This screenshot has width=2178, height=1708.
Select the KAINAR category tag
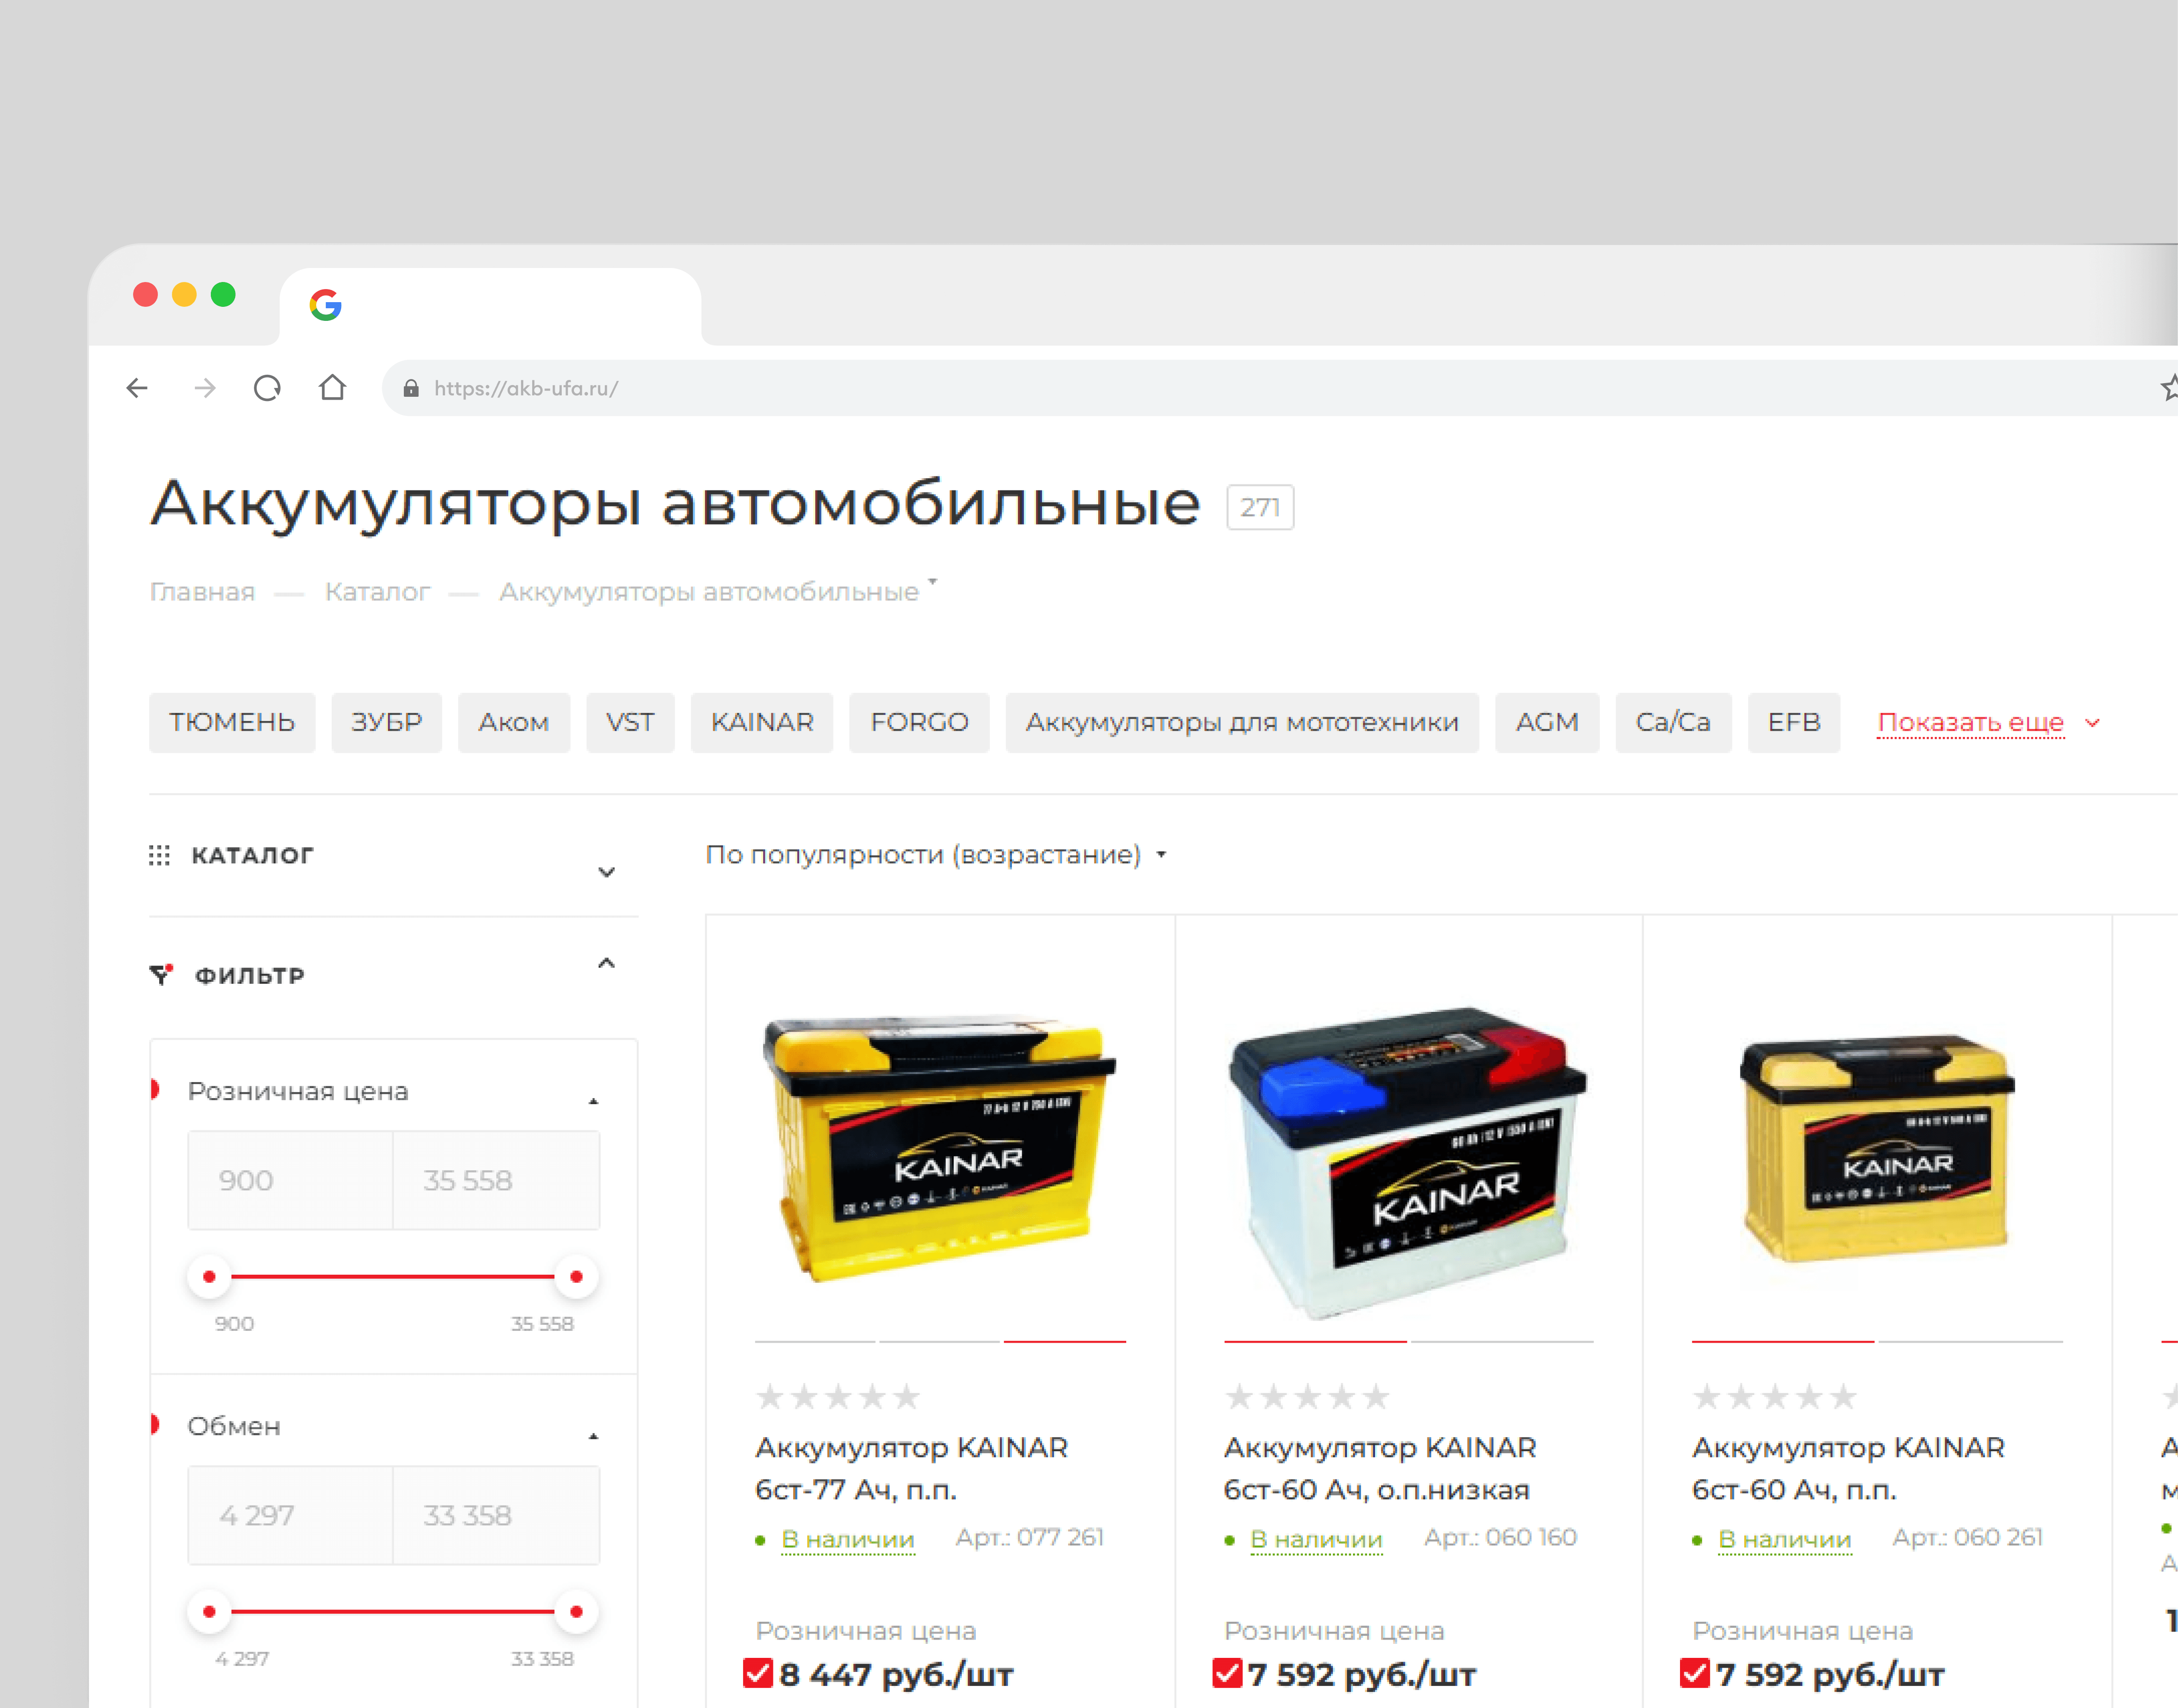coord(762,722)
